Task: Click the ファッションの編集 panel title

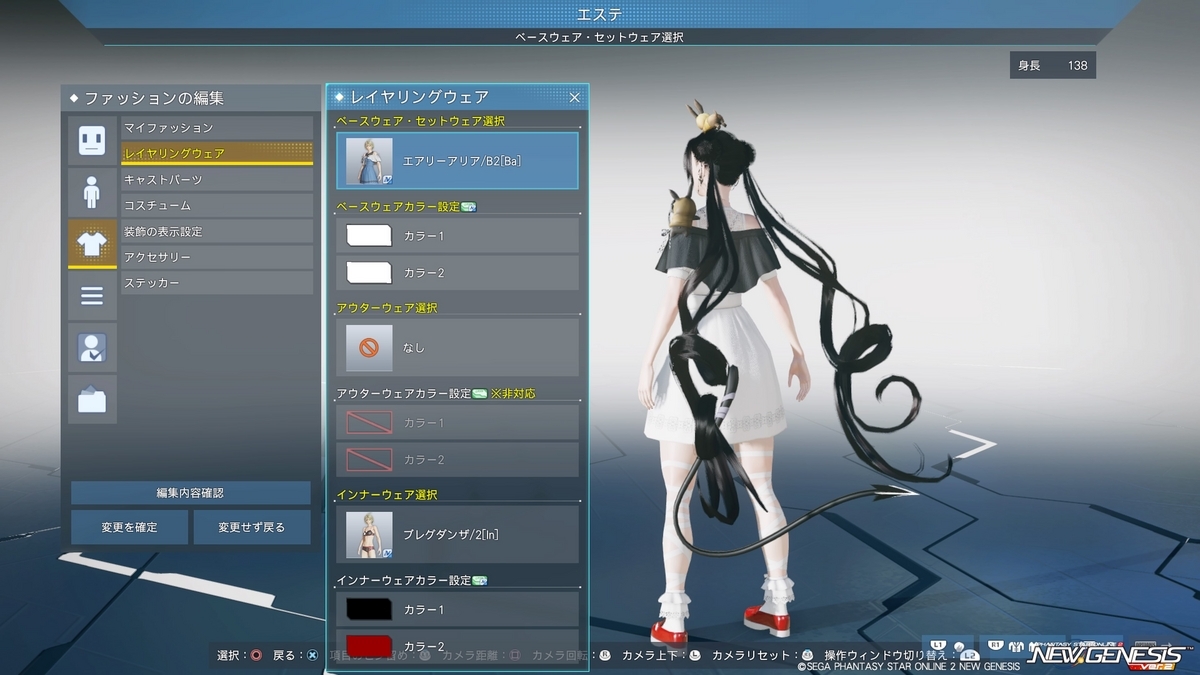Action: (x=154, y=98)
